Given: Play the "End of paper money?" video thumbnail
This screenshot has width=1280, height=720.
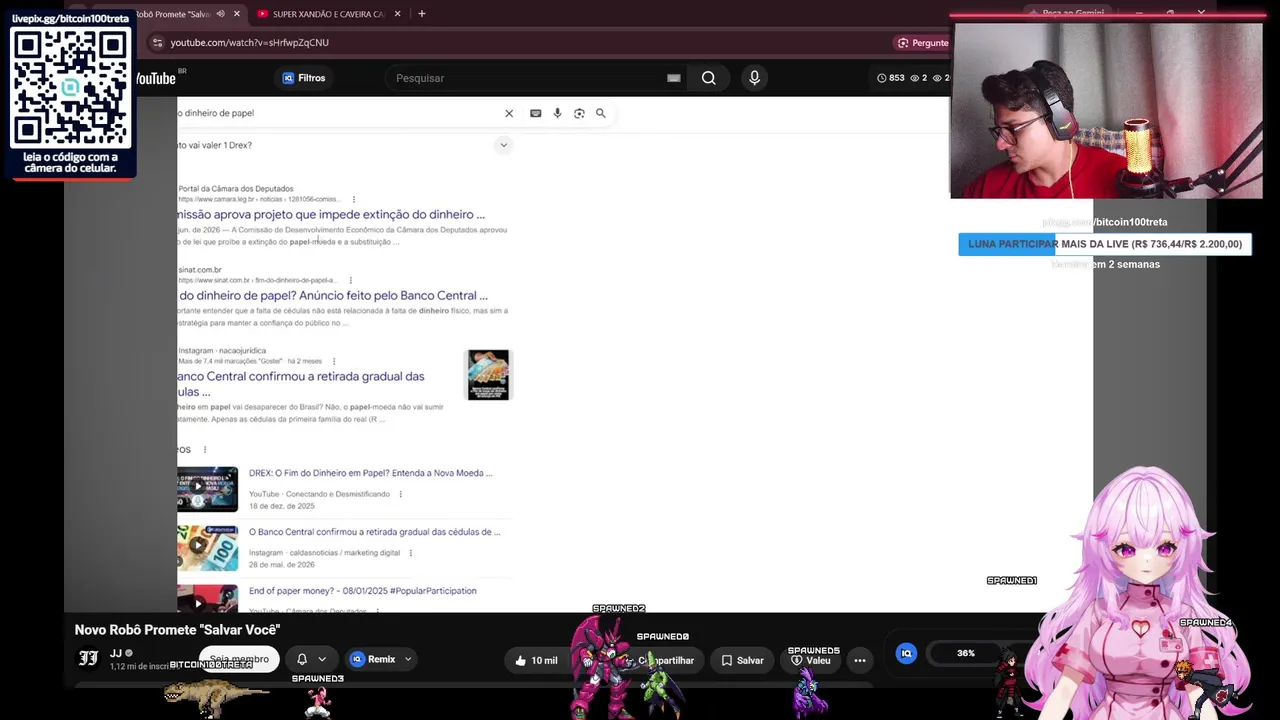Looking at the screenshot, I should (x=208, y=598).
